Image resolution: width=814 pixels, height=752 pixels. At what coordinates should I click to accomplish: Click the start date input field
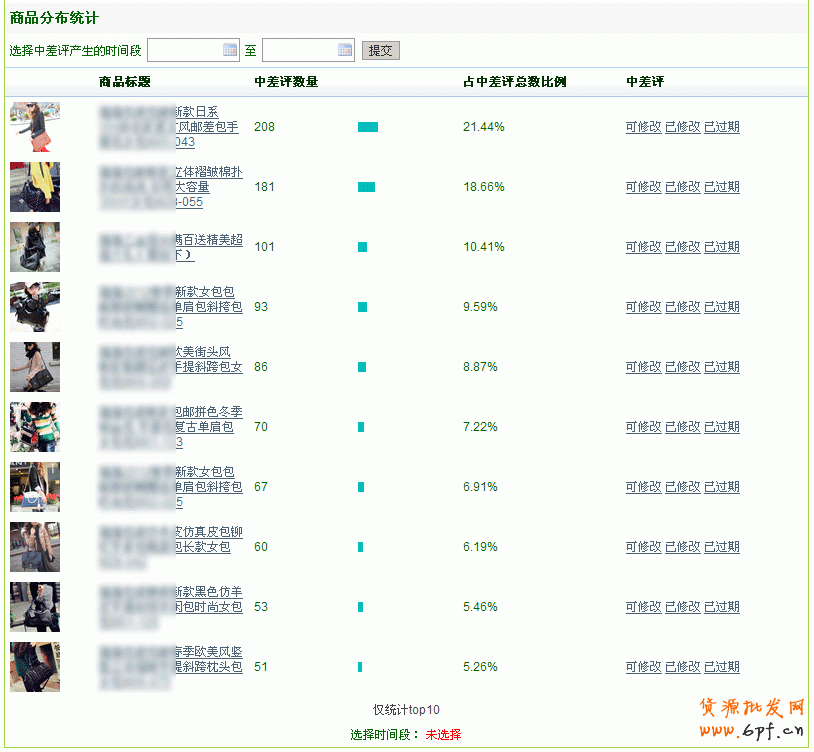click(184, 49)
